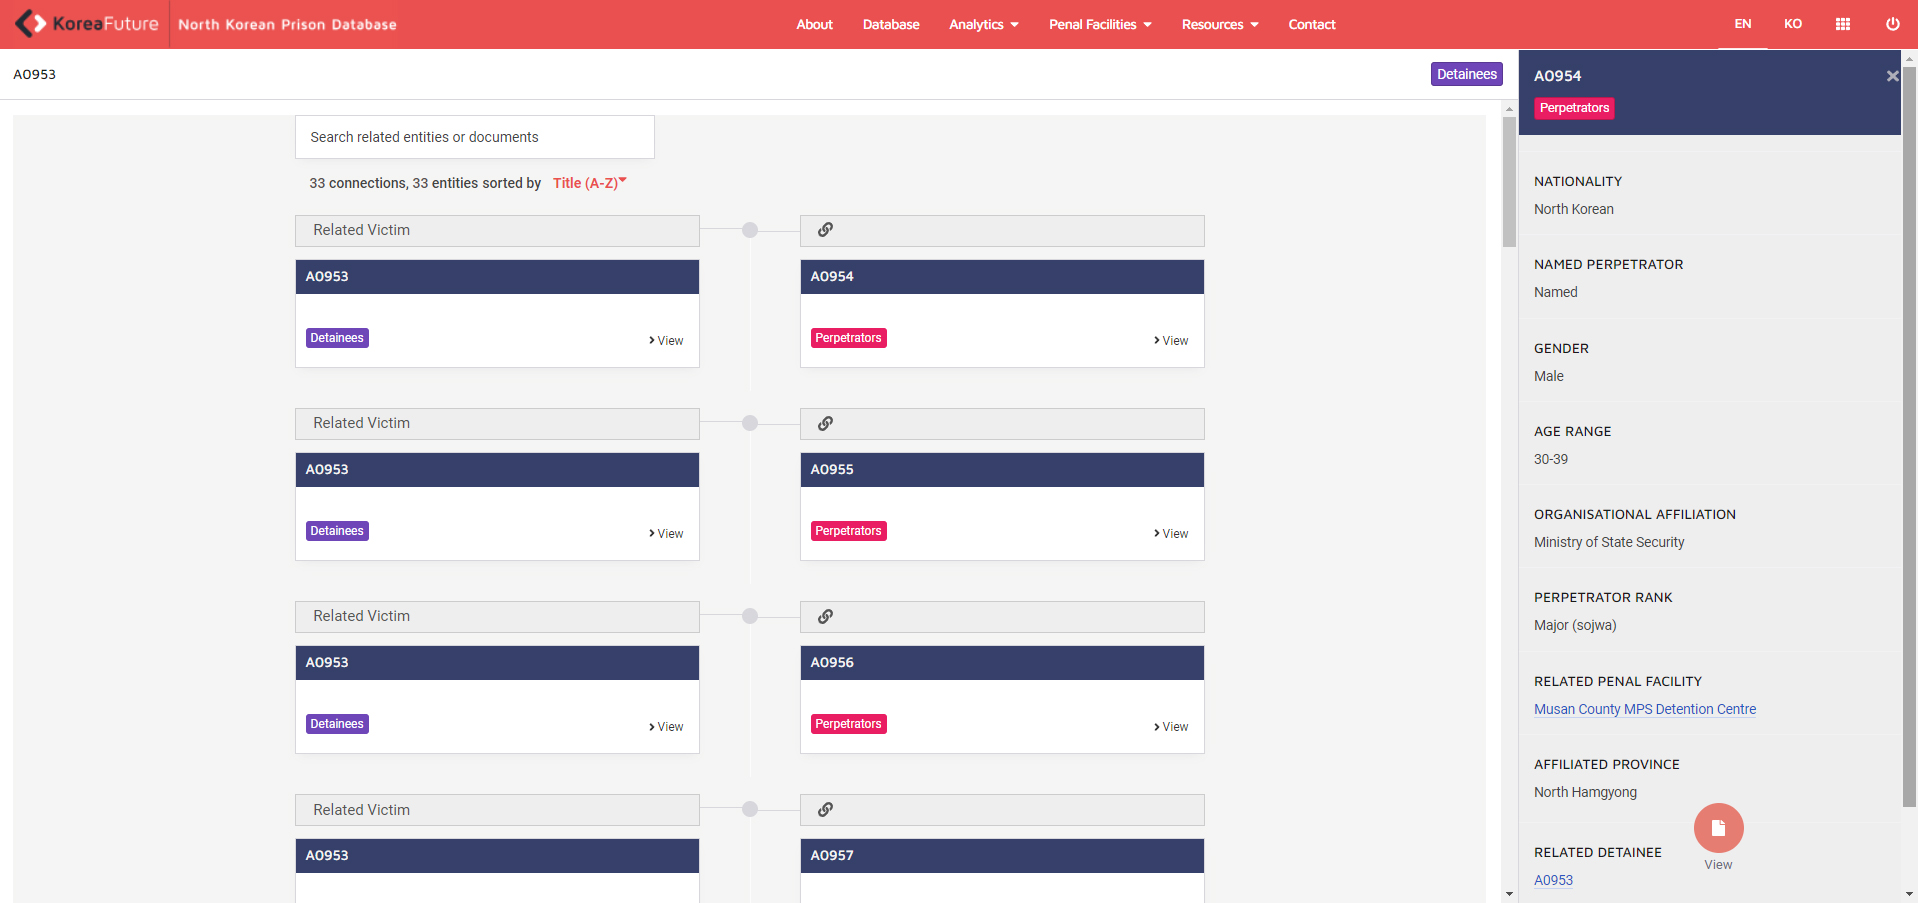This screenshot has height=903, width=1918.
Task: Click the power logout icon
Action: (1892, 24)
